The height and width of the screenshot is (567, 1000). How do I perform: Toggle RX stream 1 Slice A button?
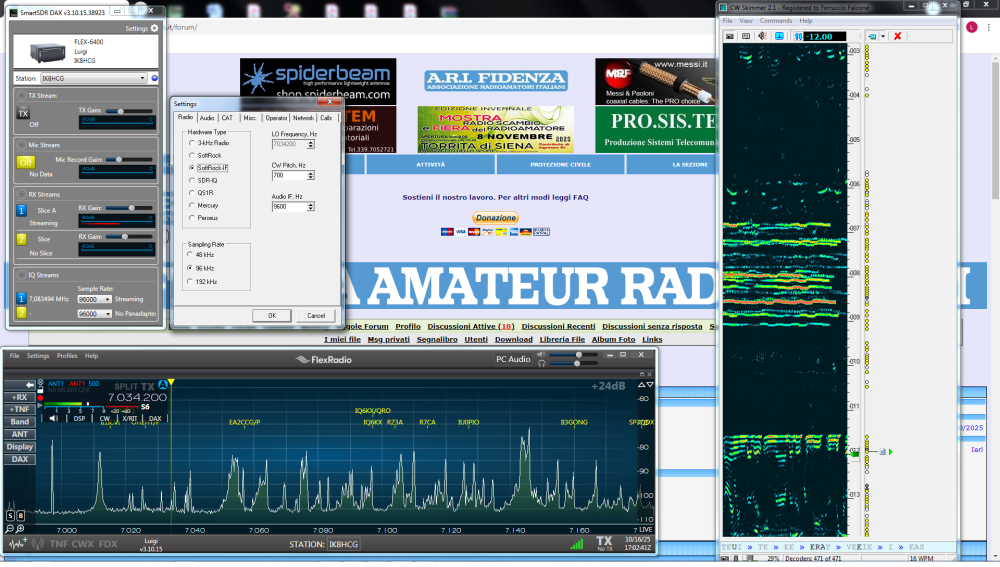21,210
